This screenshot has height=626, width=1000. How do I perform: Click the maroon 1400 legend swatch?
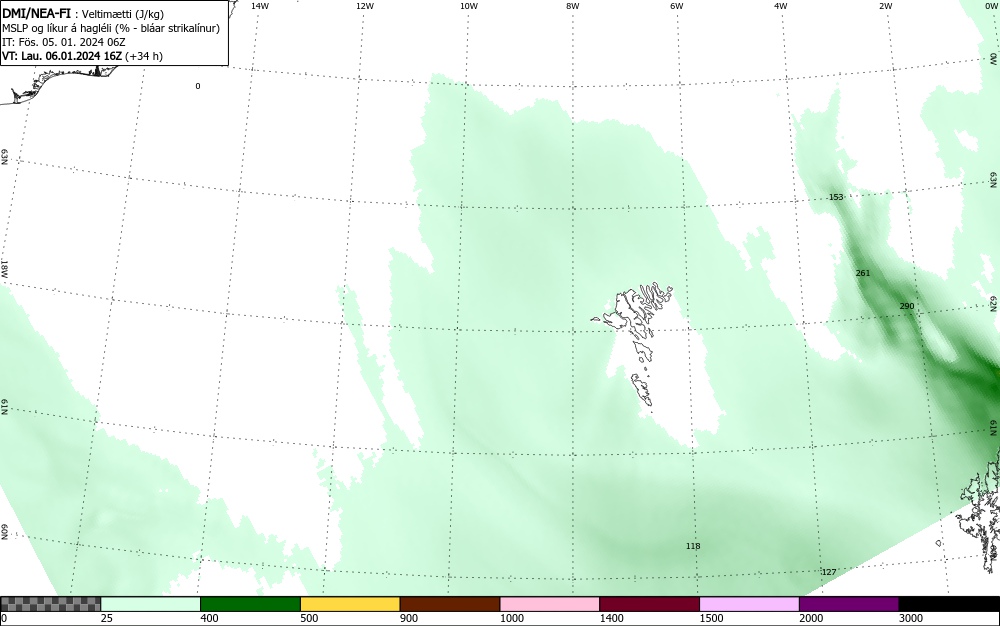pos(649,604)
